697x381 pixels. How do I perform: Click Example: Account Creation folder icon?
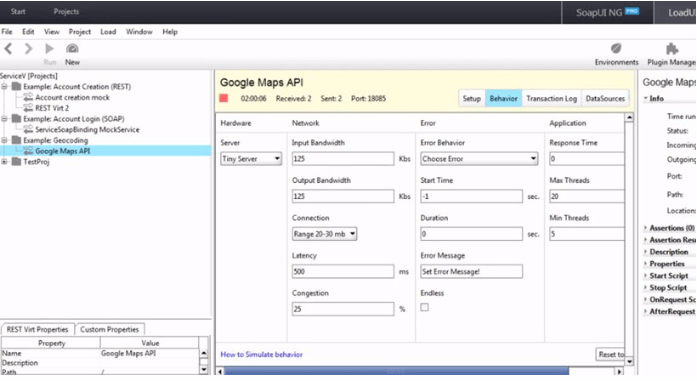16,86
